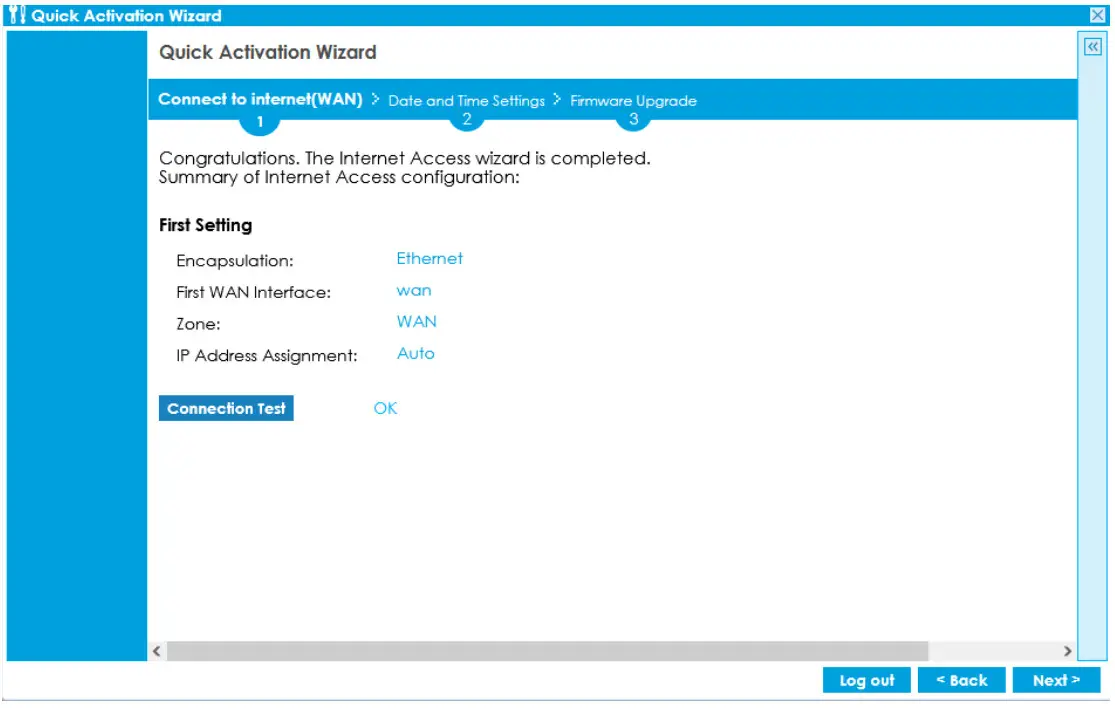Proceed with the Next button
1115x708 pixels.
pyautogui.click(x=1056, y=680)
